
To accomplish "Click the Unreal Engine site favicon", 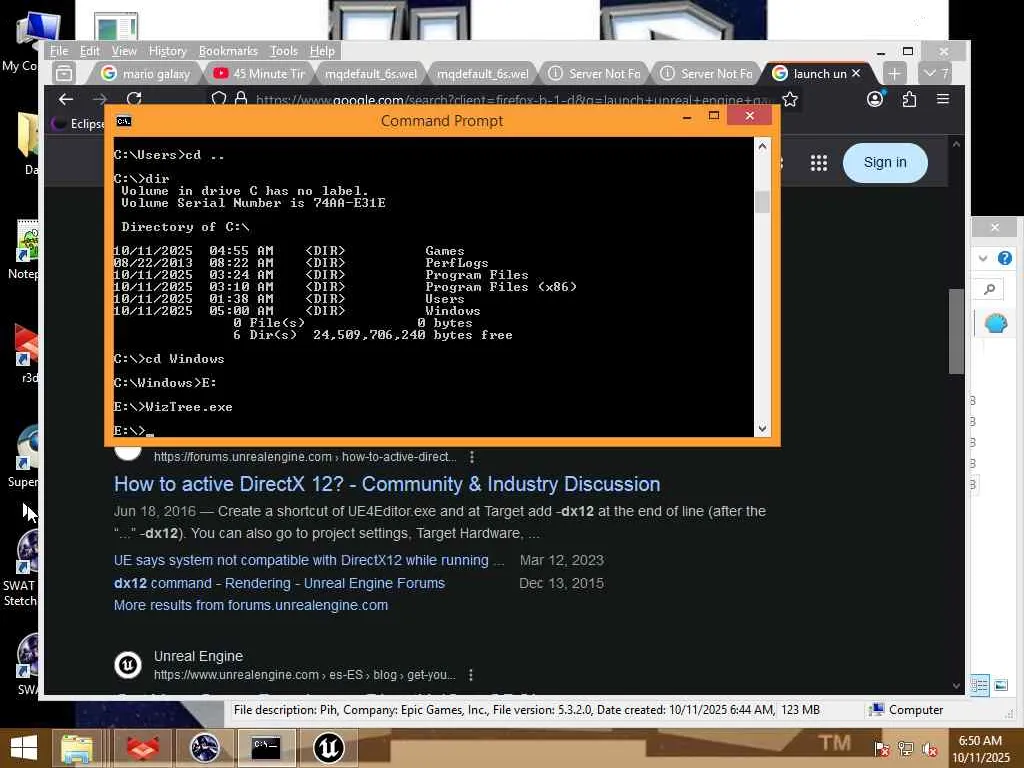I will click(128, 665).
